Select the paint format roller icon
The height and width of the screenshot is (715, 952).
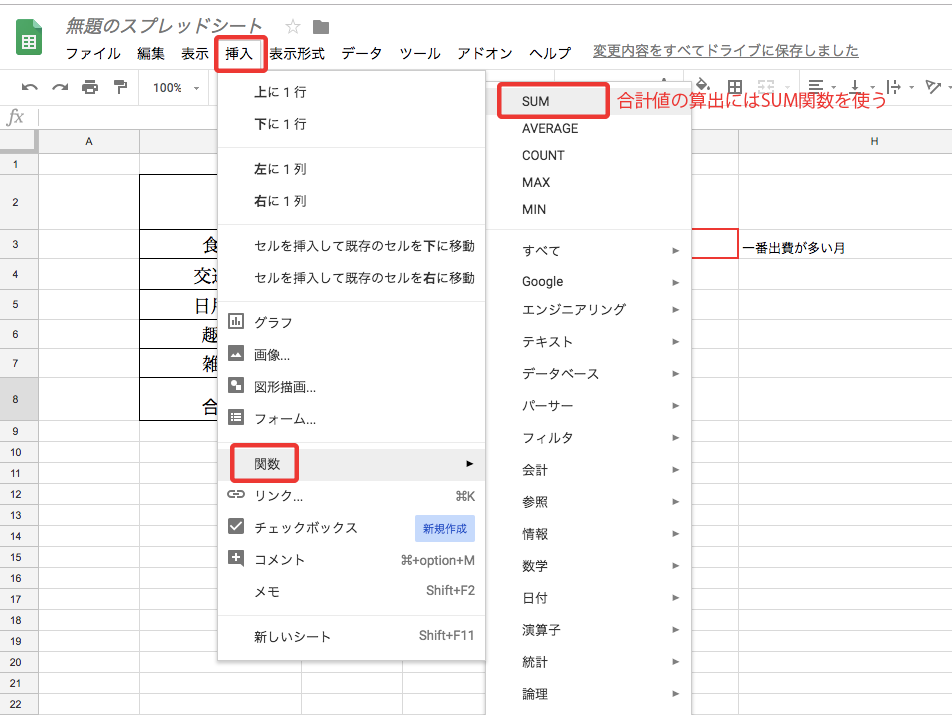click(121, 88)
